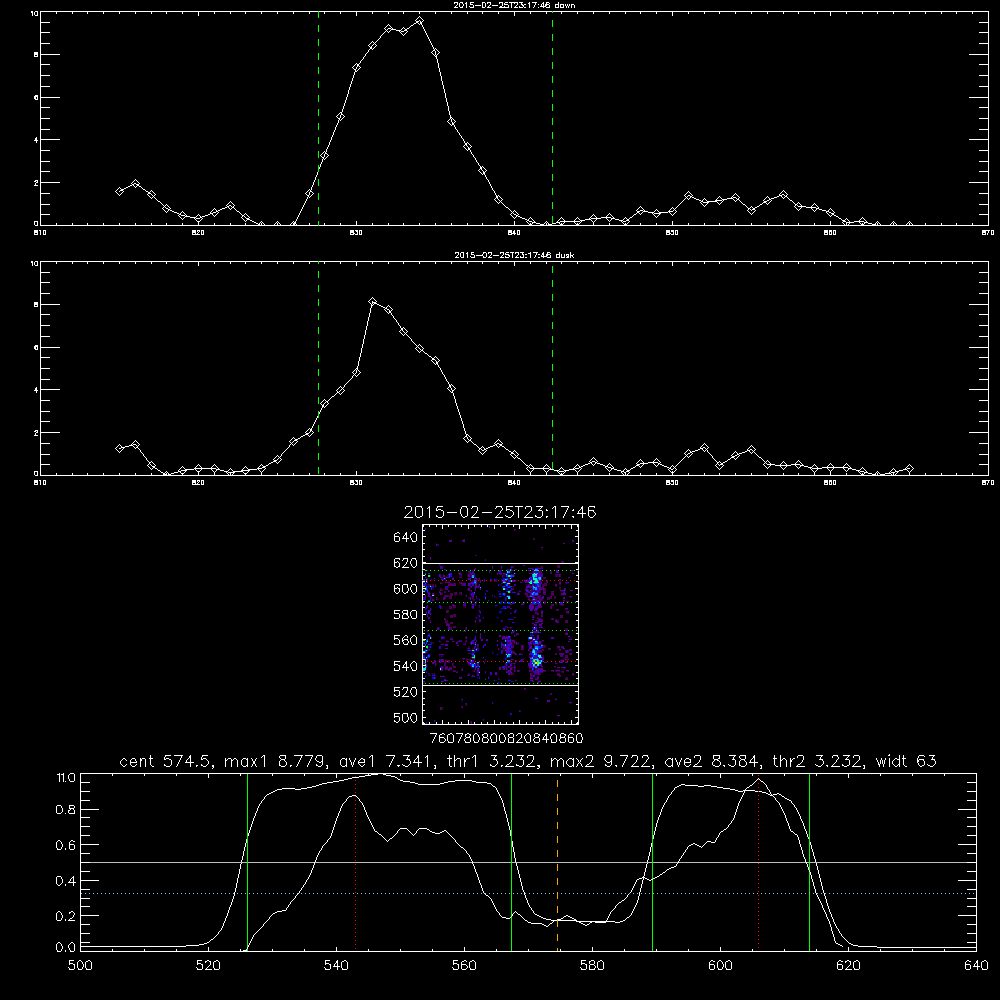Select the 'thr2 3.232' header value
The image size is (1000, 1000).
[819, 761]
